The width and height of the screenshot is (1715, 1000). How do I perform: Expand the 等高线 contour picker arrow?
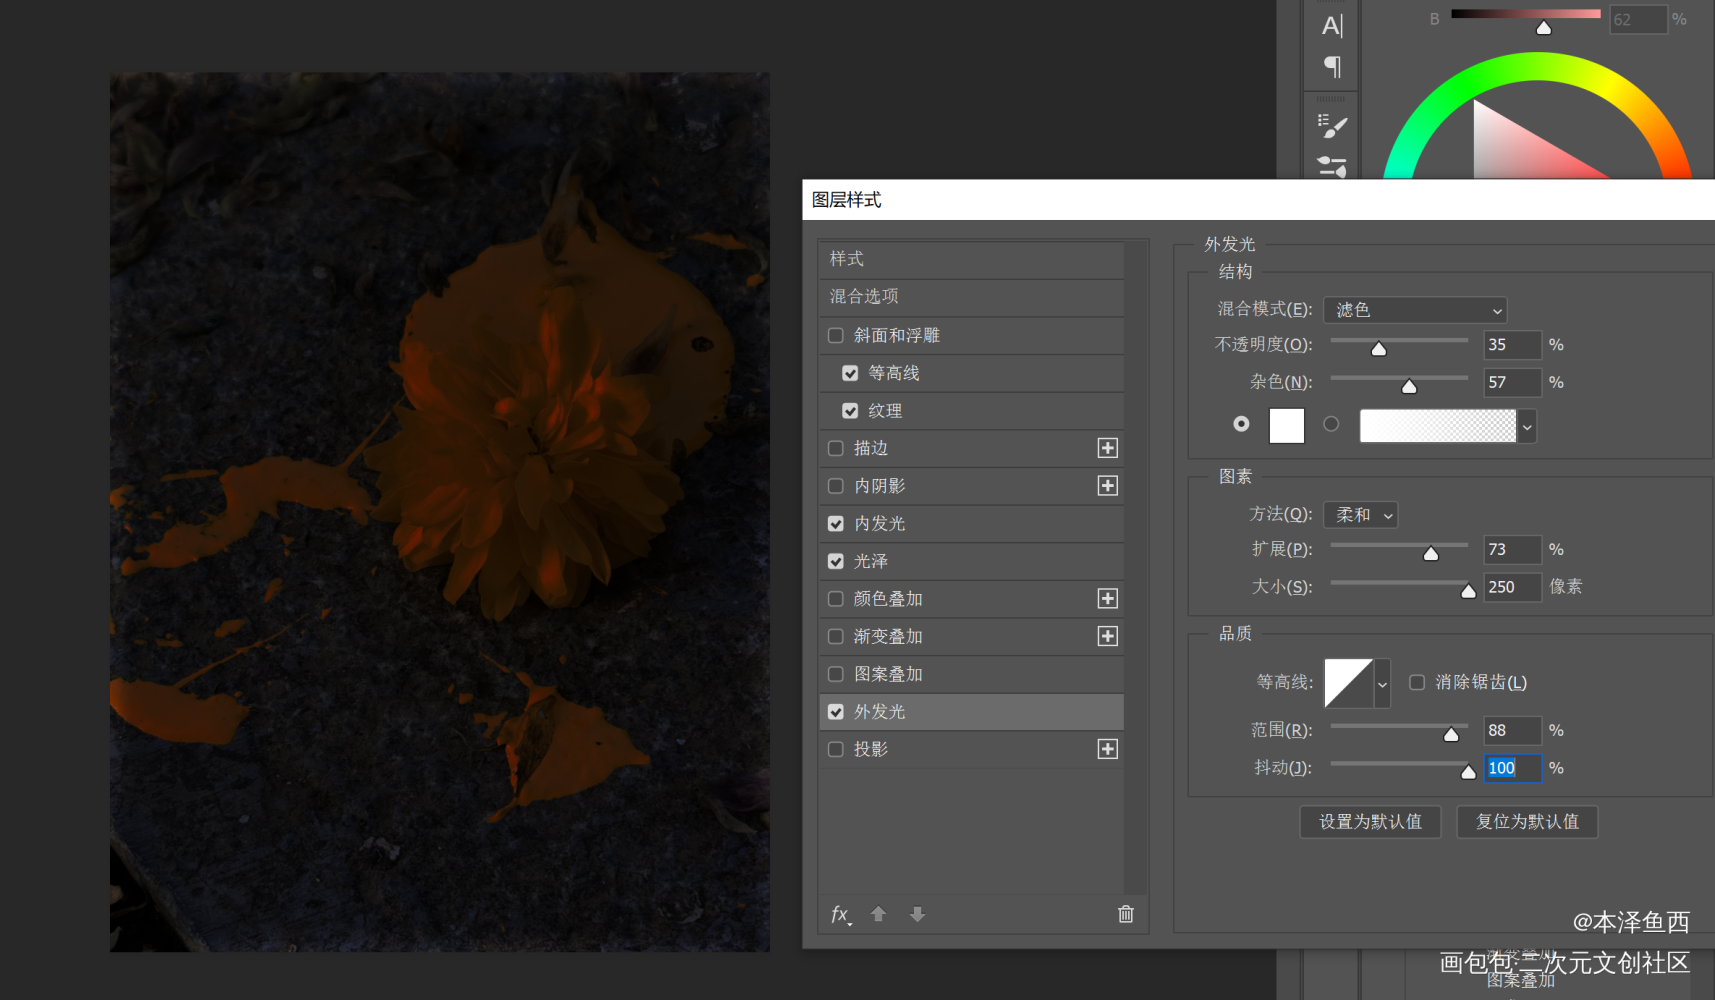pos(1382,684)
